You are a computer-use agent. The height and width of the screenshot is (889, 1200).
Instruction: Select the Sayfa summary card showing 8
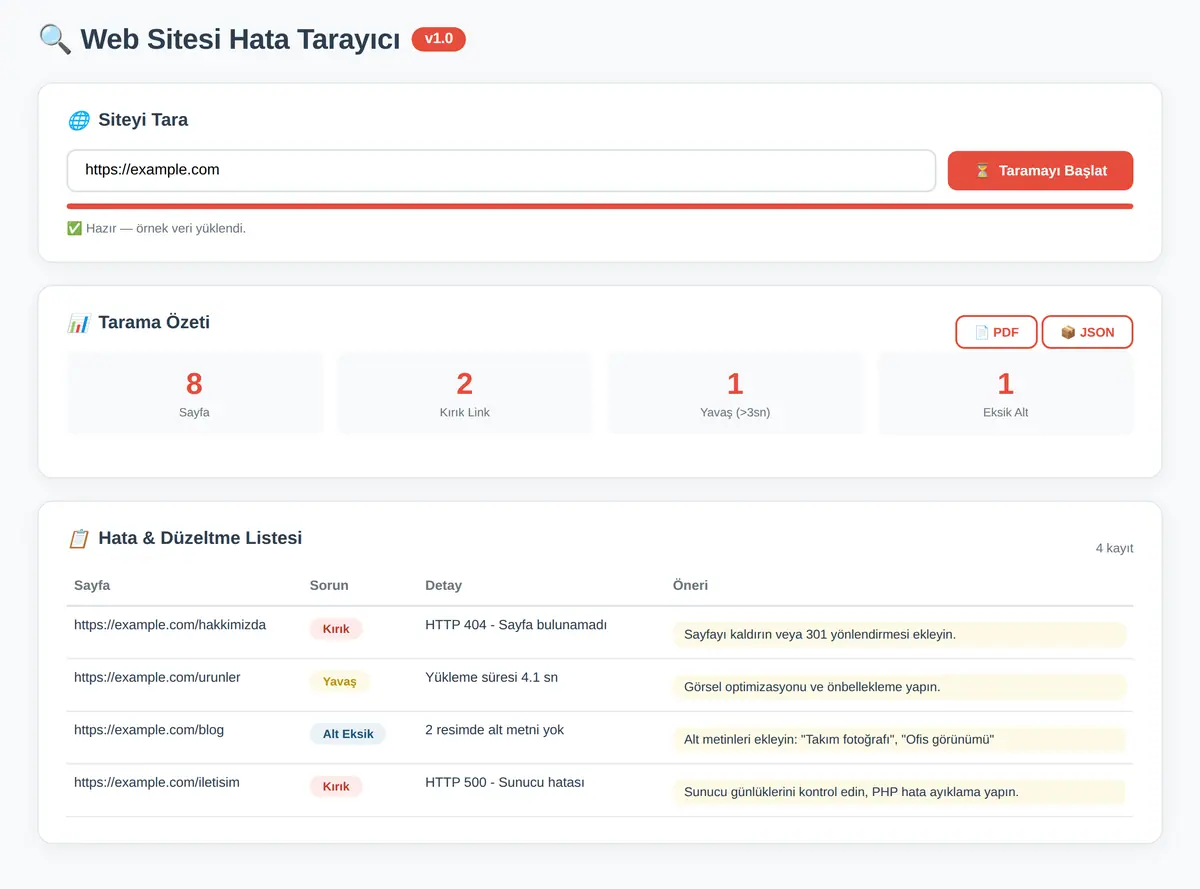coord(195,393)
